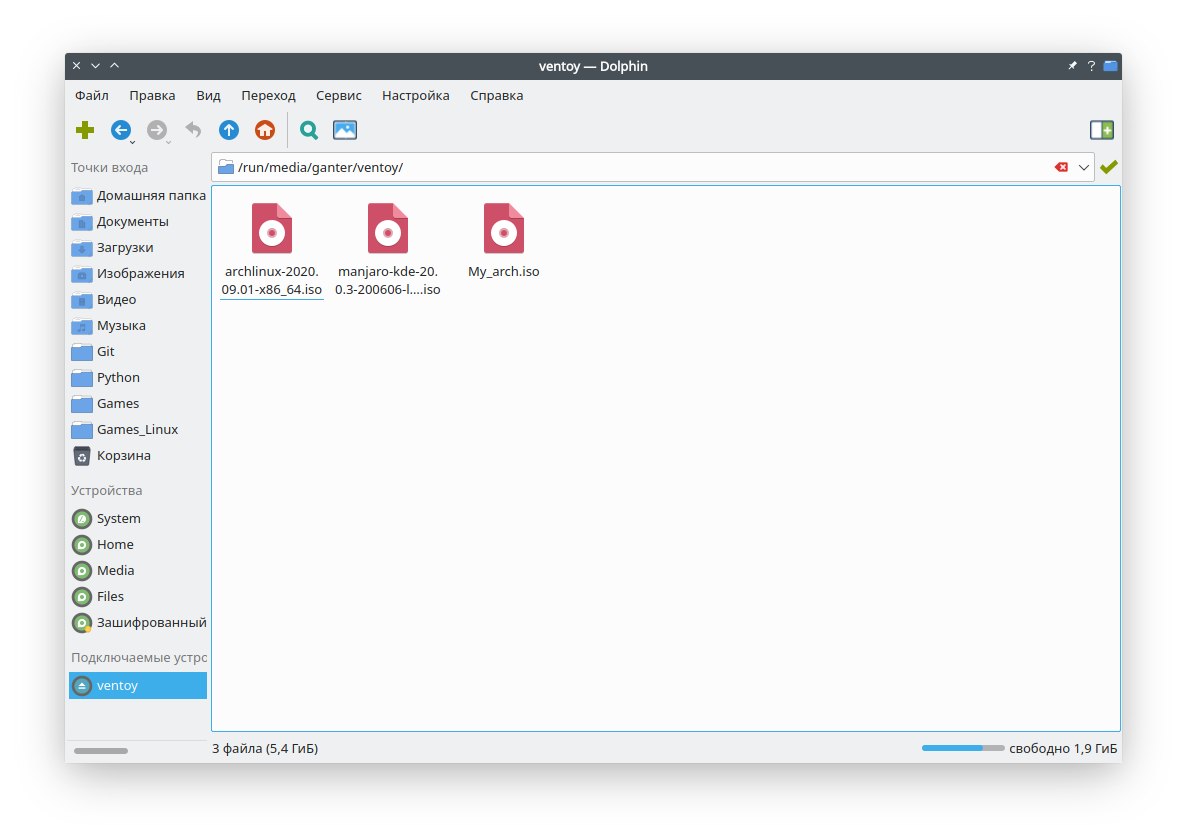This screenshot has height=840, width=1187.
Task: Open the Правка menu
Action: pos(152,95)
